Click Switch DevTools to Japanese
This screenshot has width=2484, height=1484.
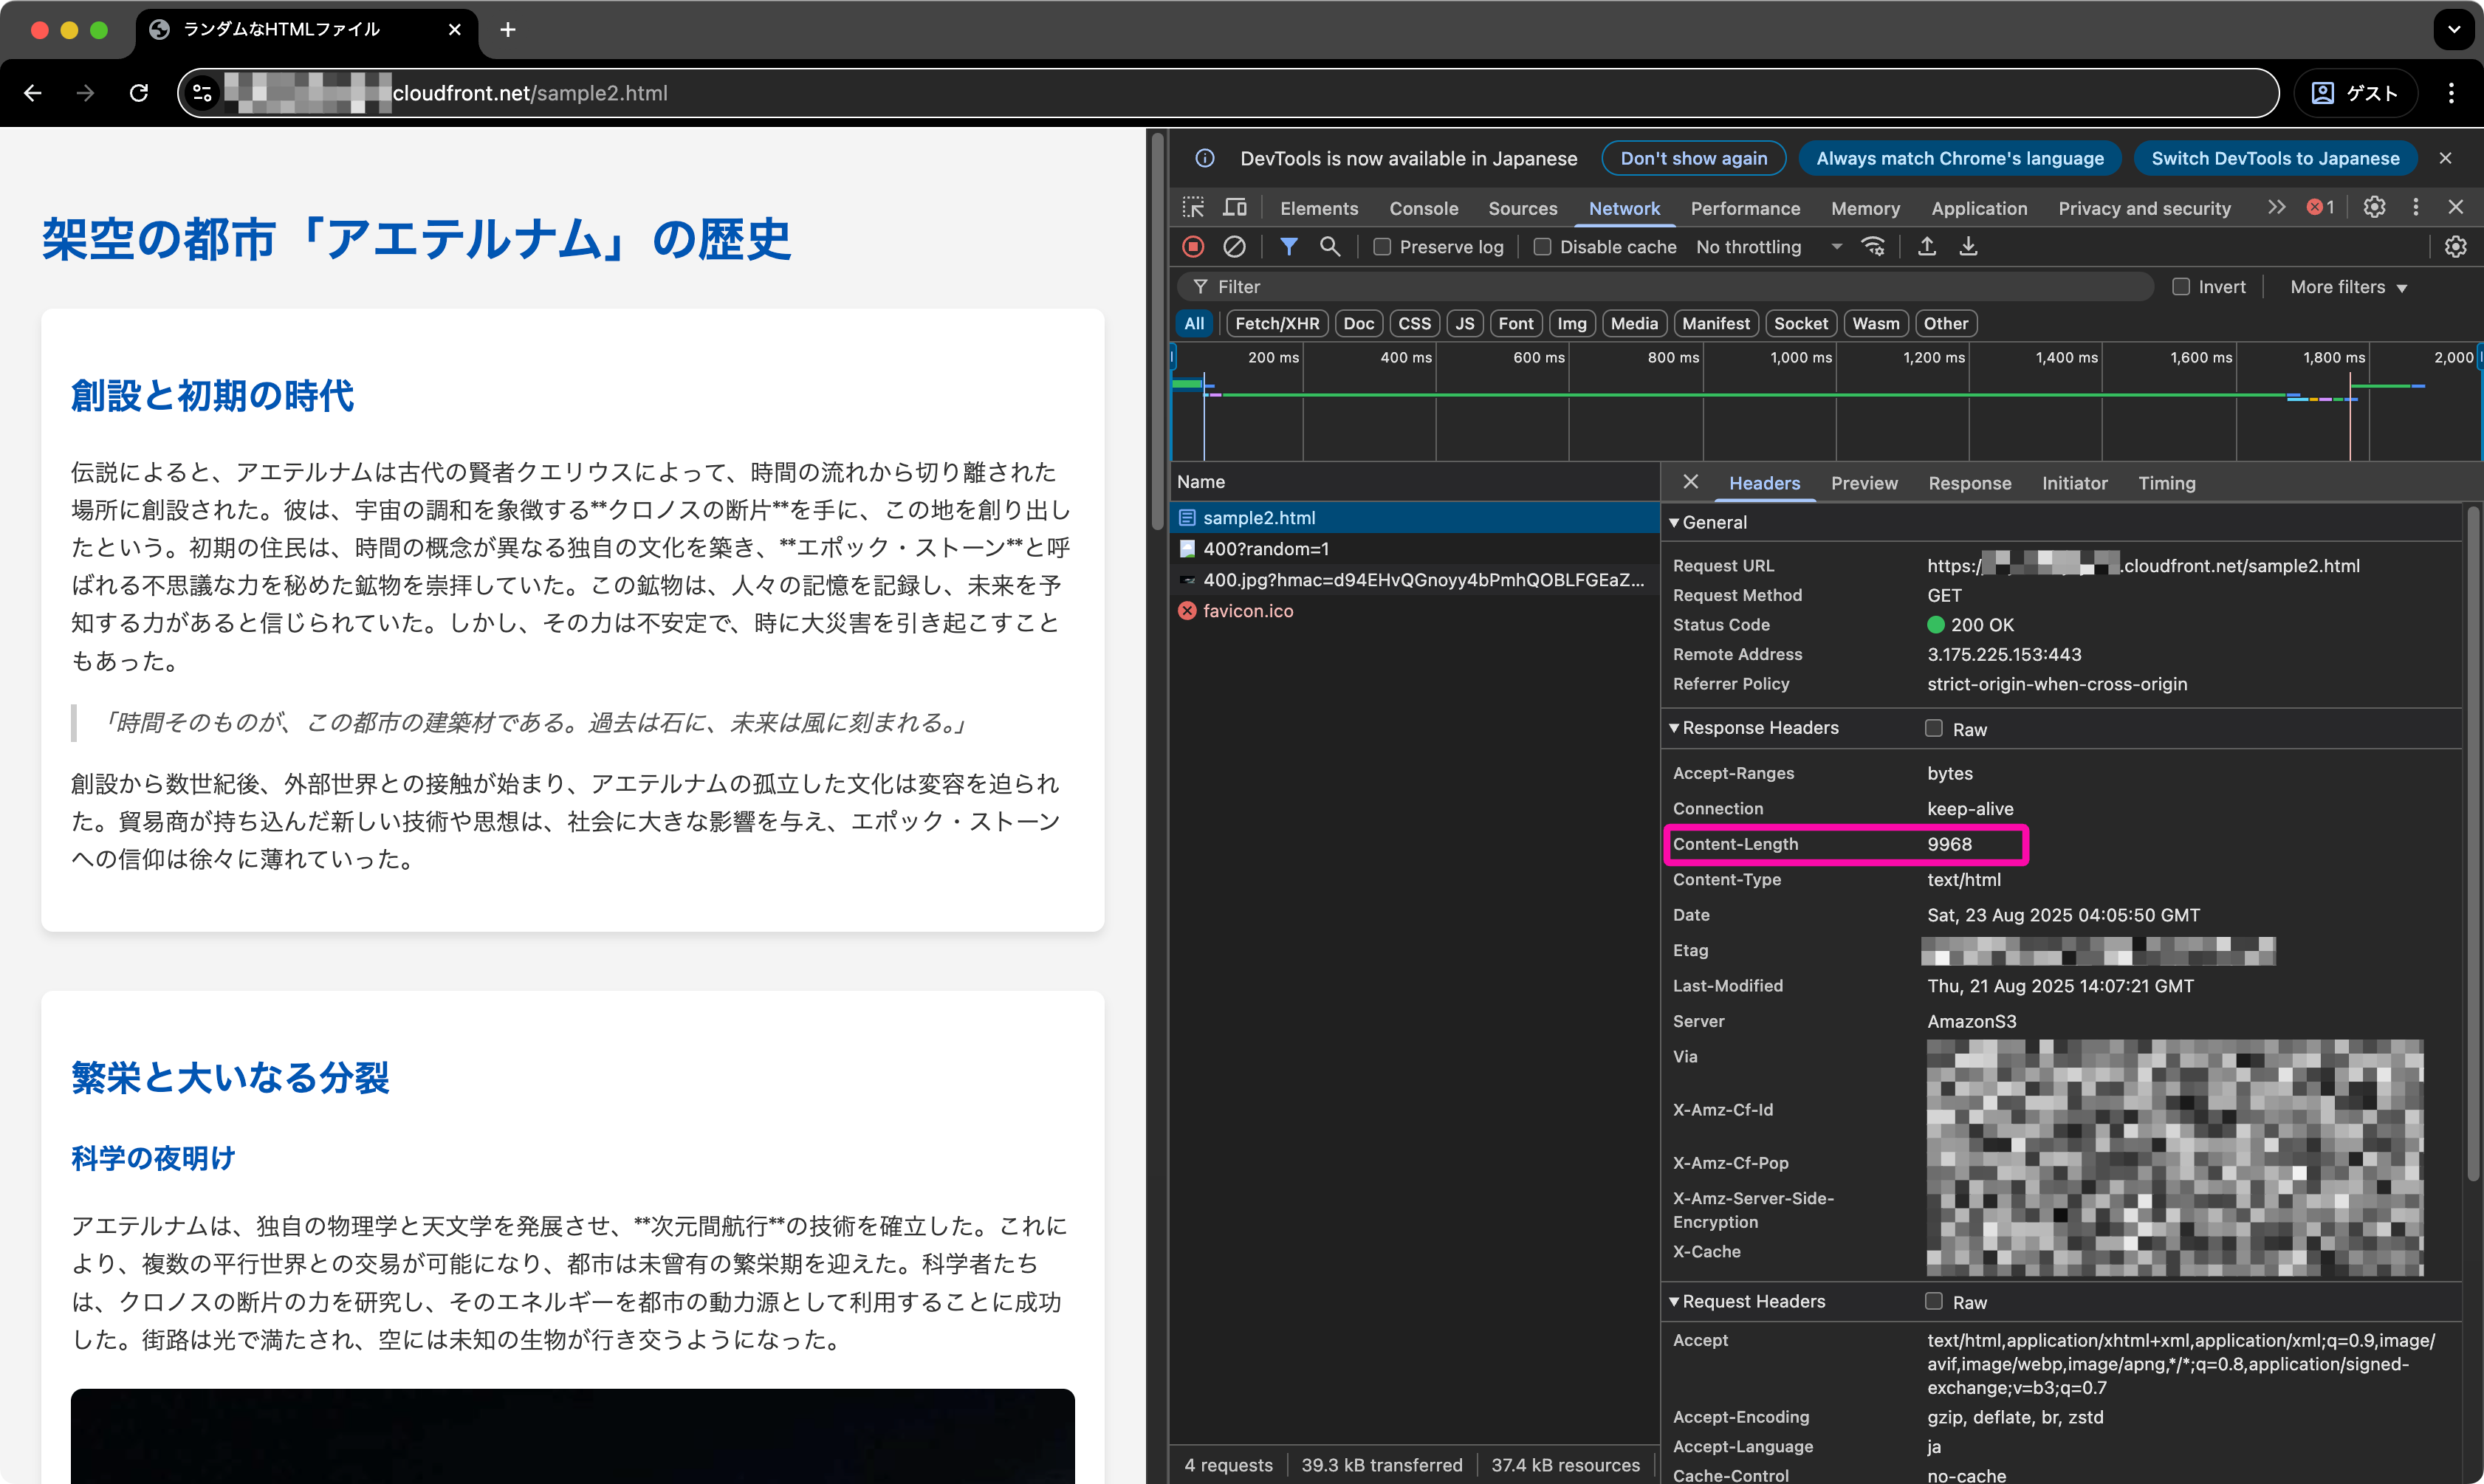click(x=2275, y=158)
